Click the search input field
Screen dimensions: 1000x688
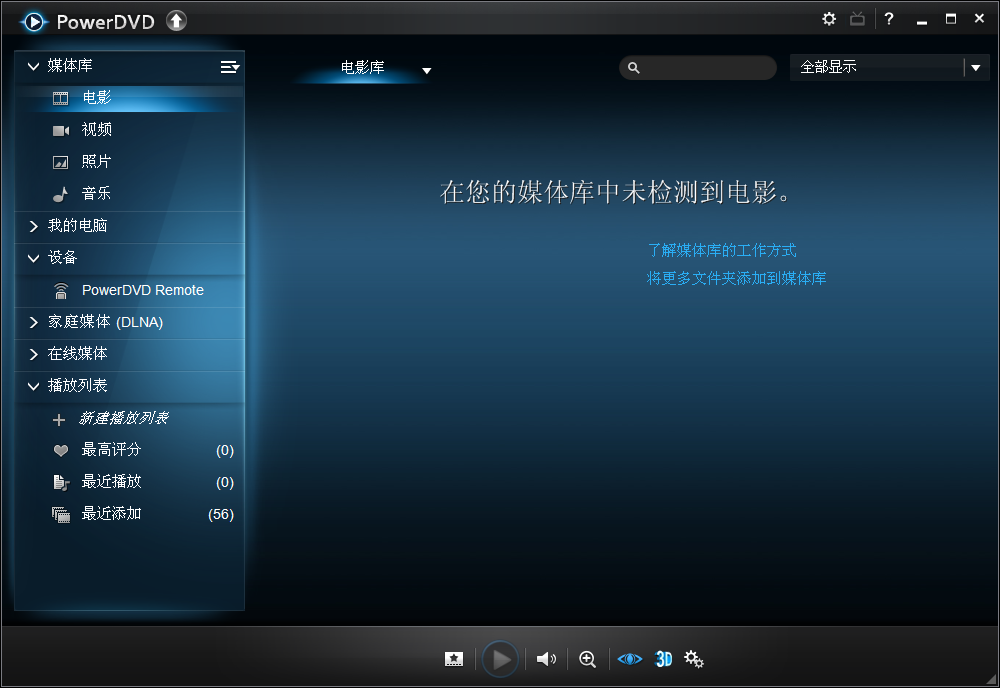pyautogui.click(x=706, y=68)
